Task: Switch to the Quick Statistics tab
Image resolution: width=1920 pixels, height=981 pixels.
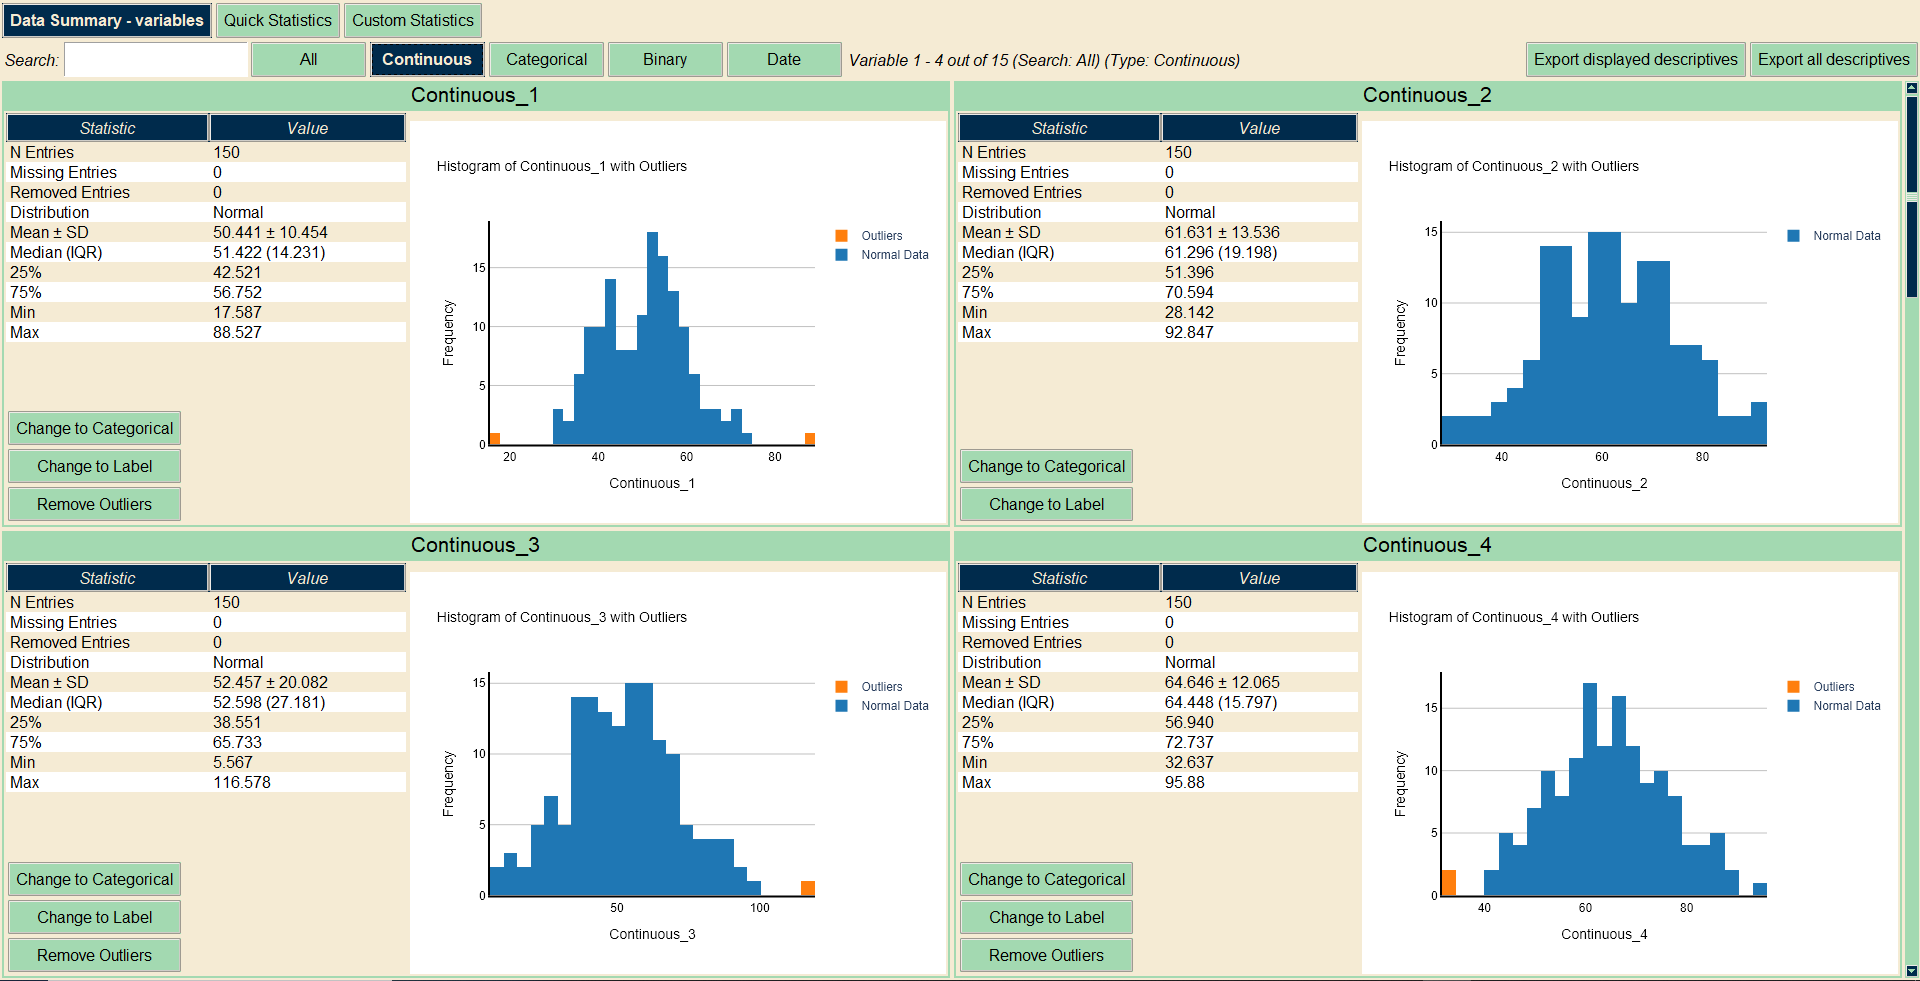Action: 277,20
